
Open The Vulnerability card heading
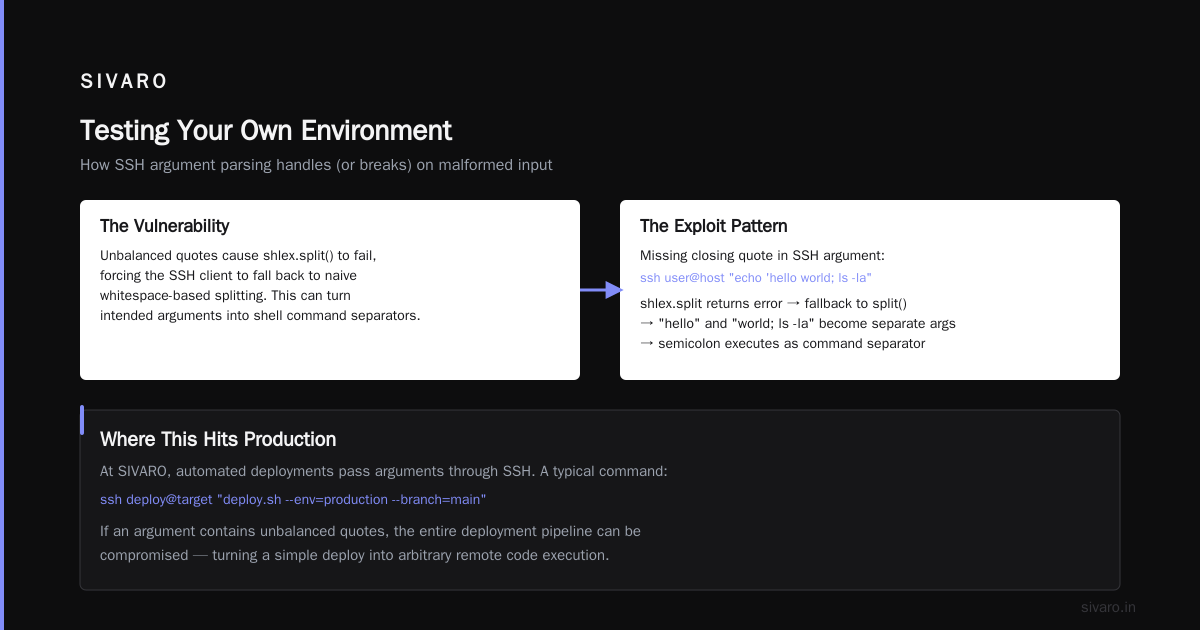(165, 226)
